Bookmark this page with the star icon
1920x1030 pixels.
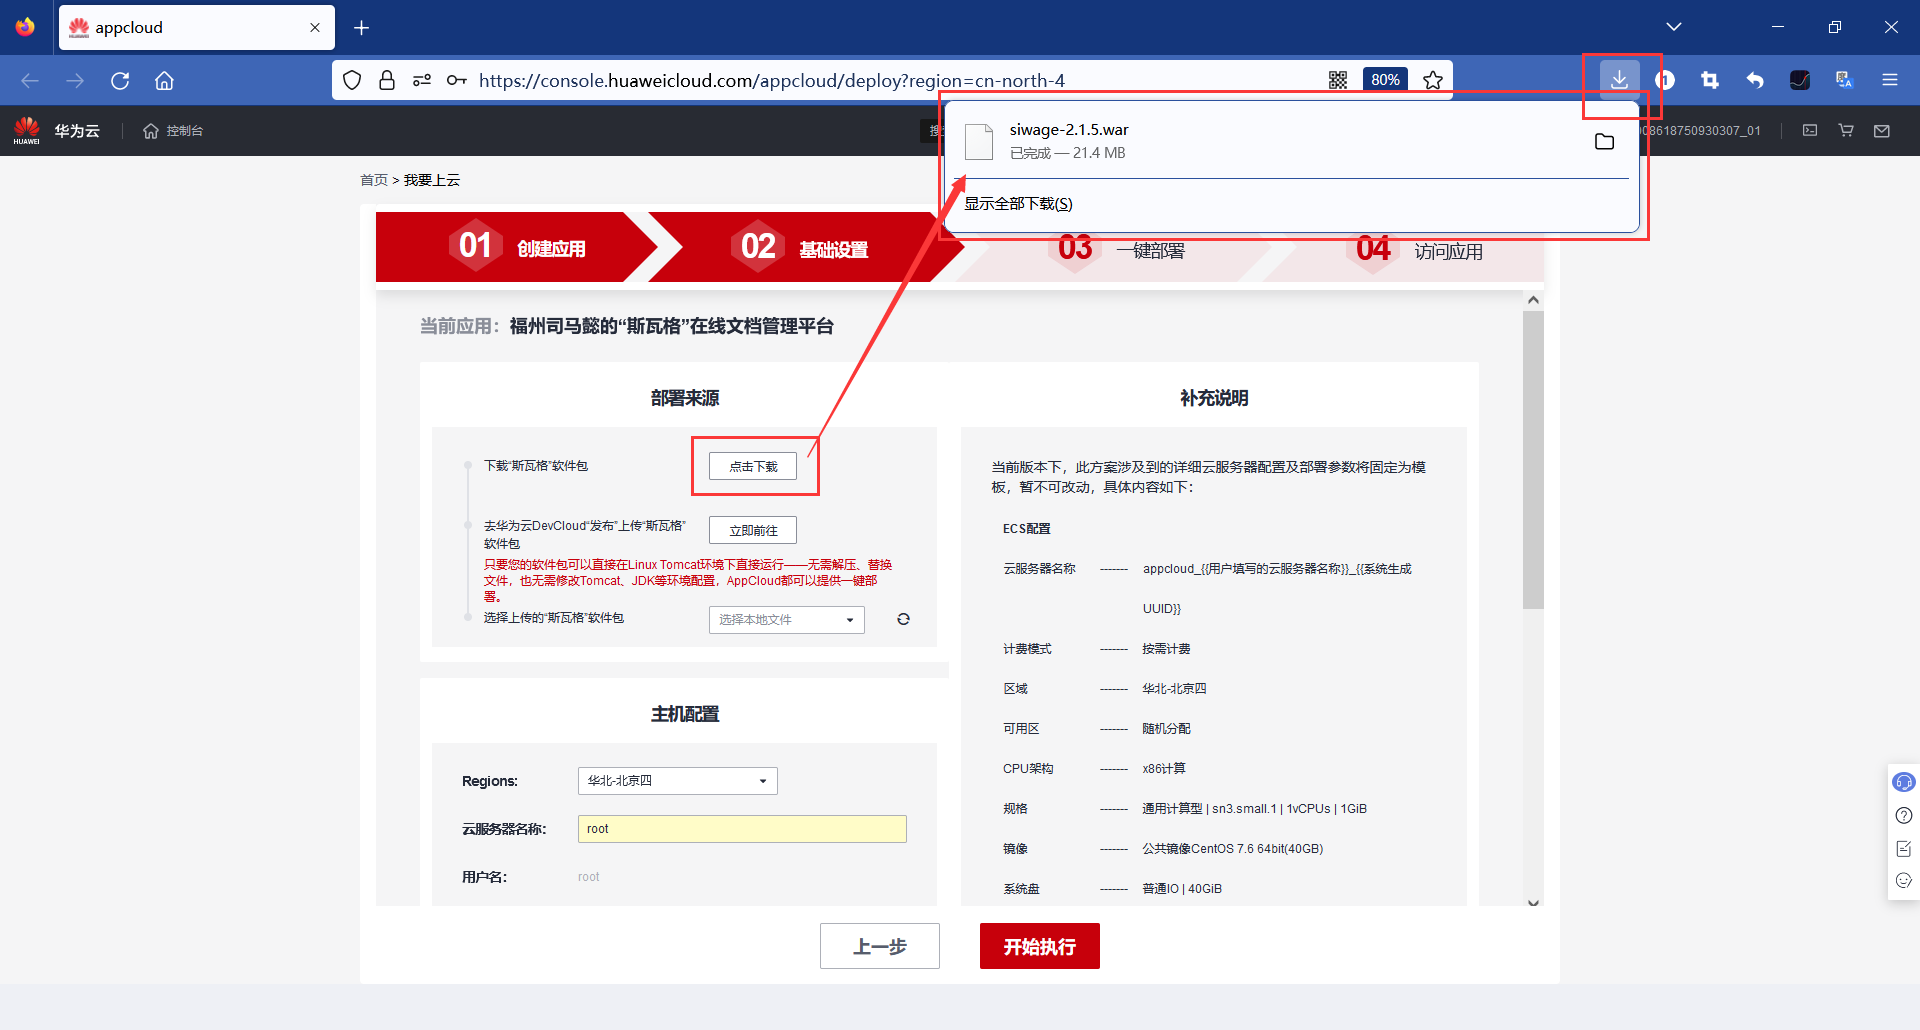pos(1433,79)
